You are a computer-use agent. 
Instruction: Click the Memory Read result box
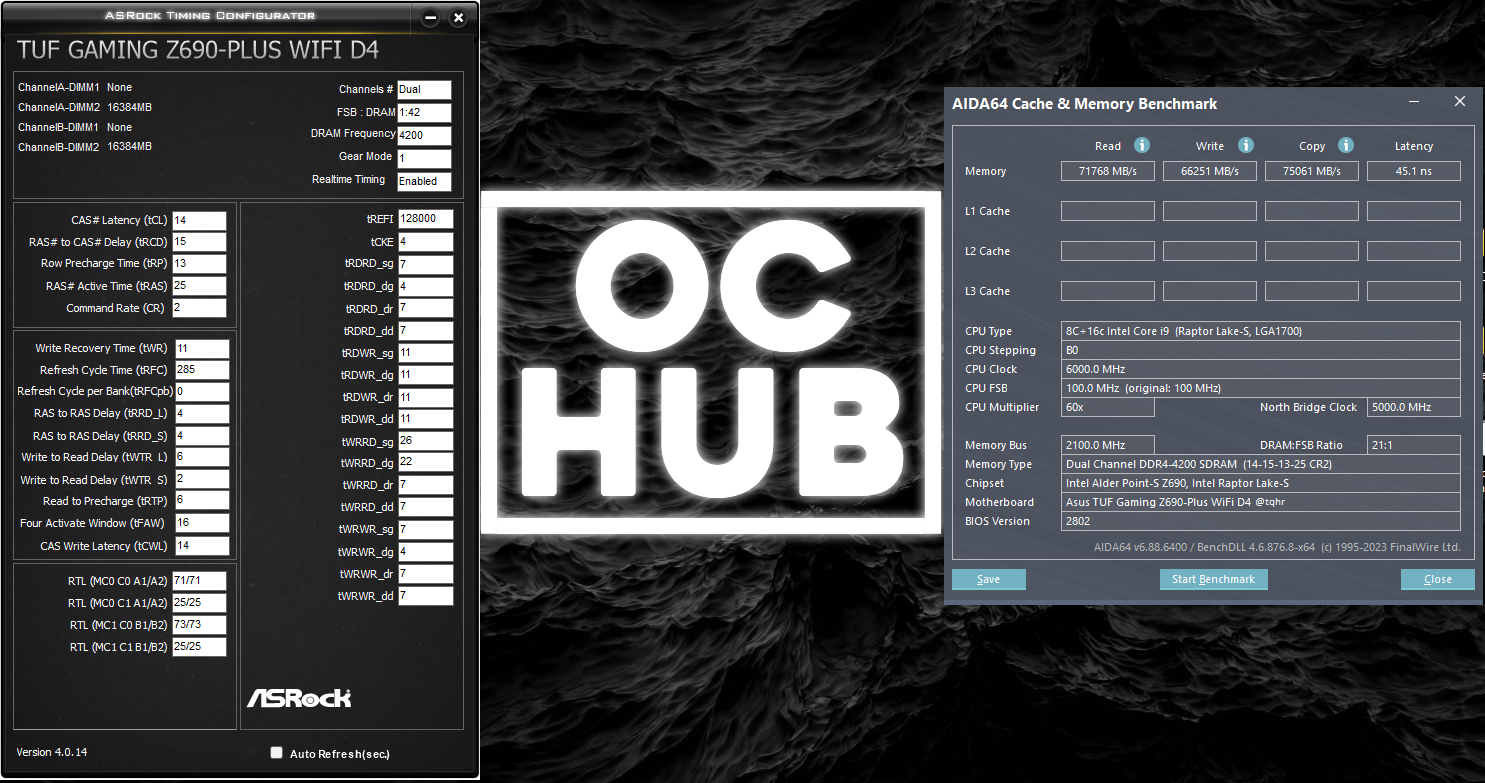coord(1107,171)
